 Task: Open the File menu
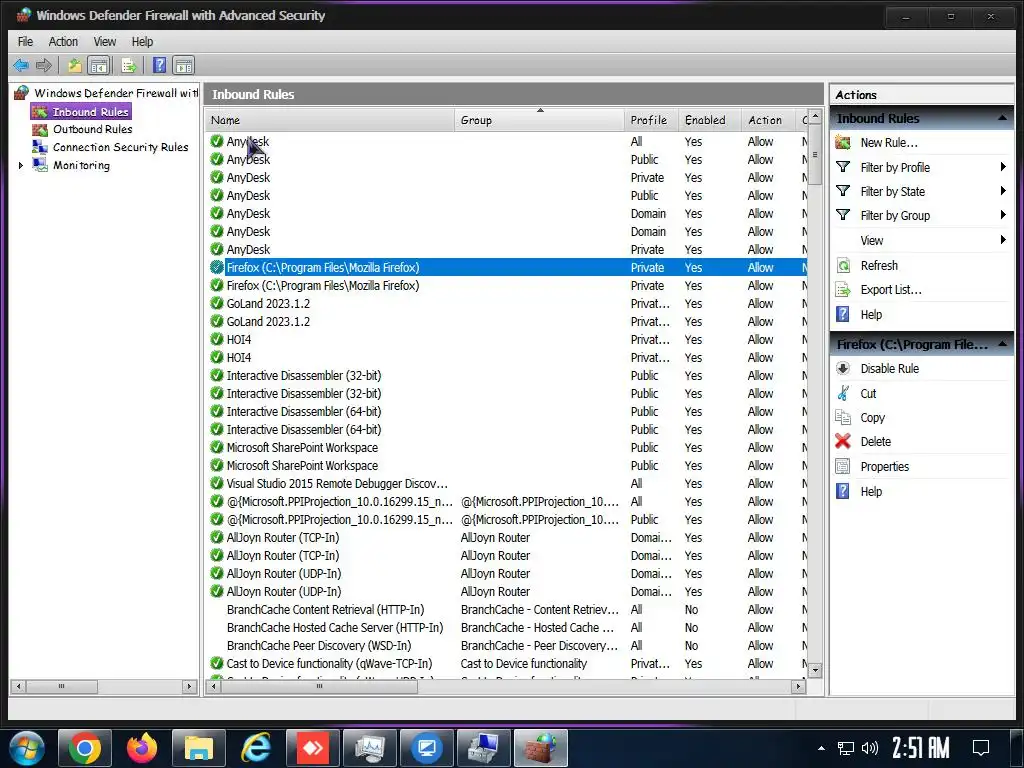tap(25, 42)
